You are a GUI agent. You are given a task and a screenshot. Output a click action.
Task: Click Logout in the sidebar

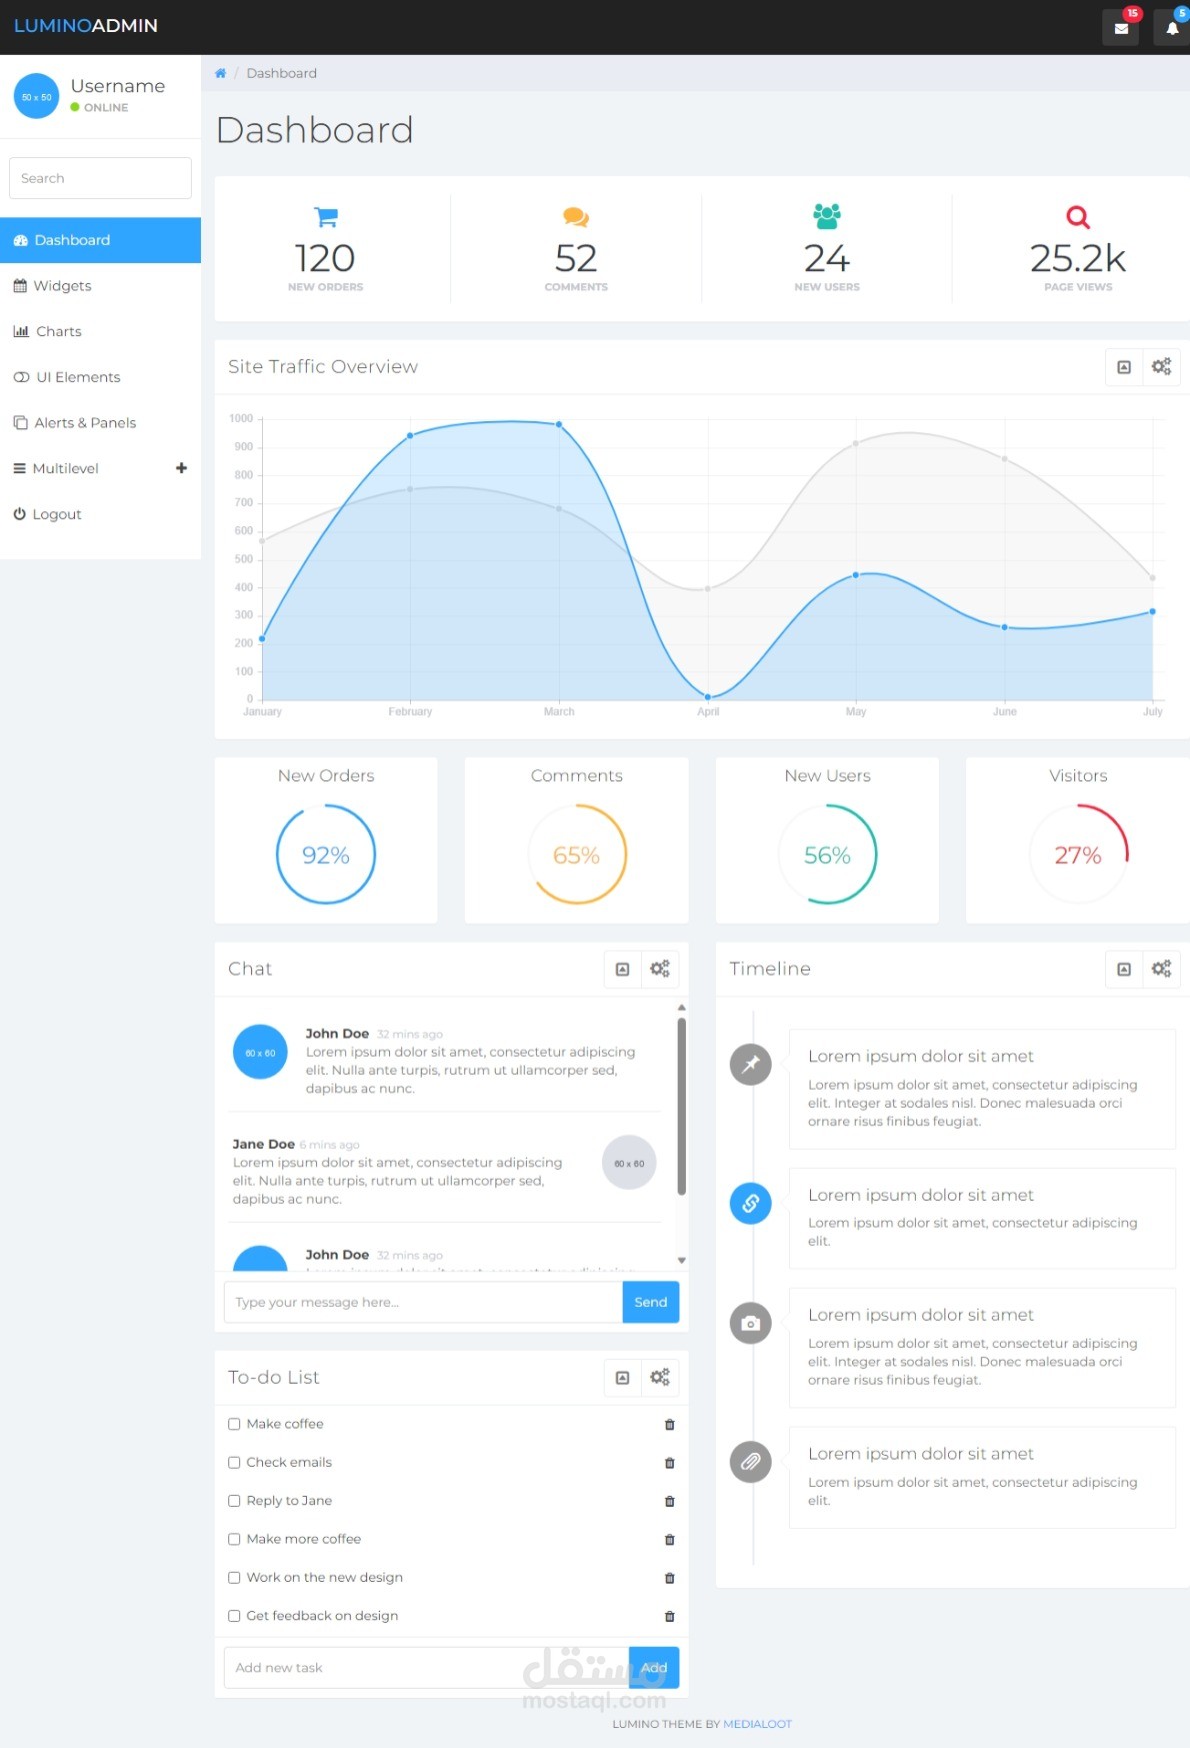(100, 514)
